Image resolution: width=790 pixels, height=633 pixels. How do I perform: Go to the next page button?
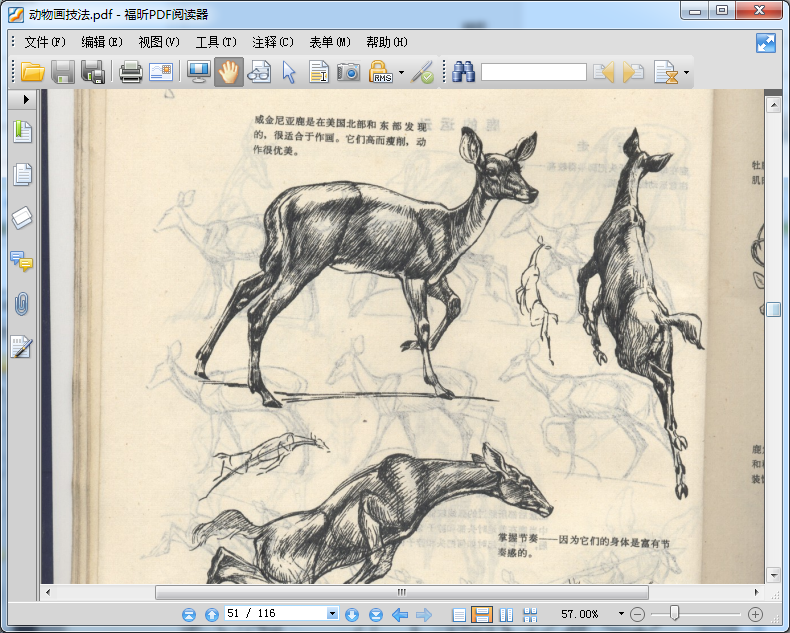(352, 614)
